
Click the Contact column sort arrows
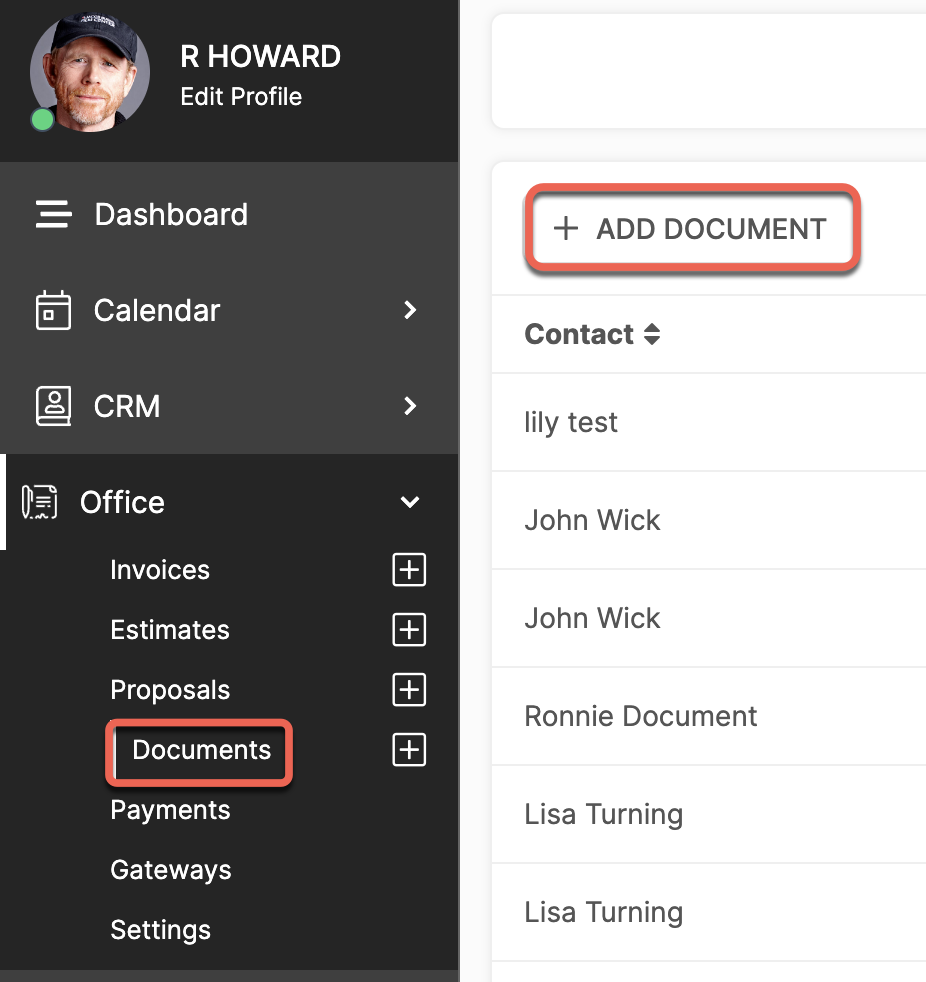tap(652, 334)
